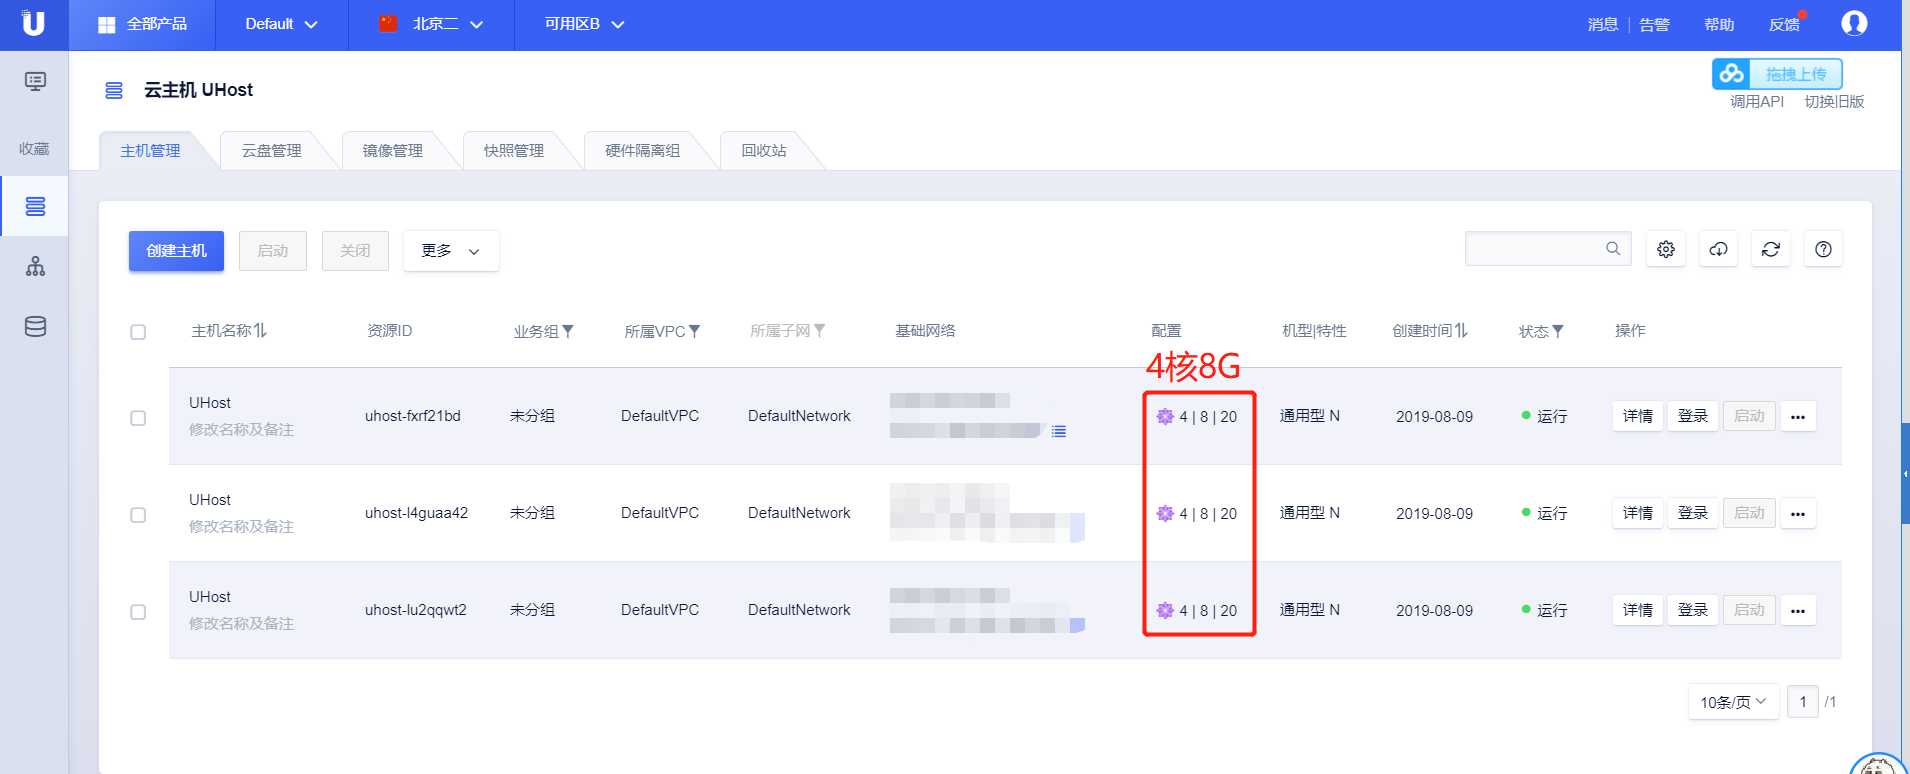Viewport: 1910px width, 774px height.
Task: Open more actions for uhost-l4guaa42
Action: [1798, 514]
